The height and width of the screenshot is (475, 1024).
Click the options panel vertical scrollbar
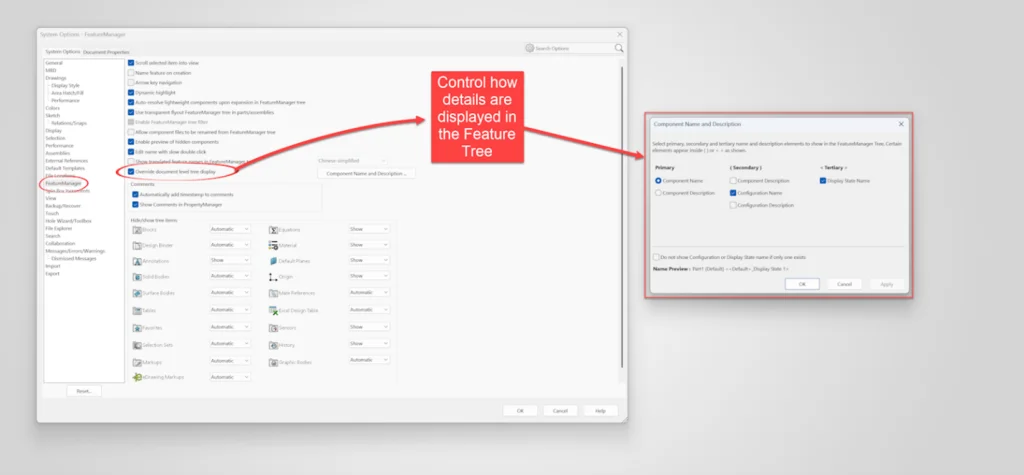coord(622,216)
